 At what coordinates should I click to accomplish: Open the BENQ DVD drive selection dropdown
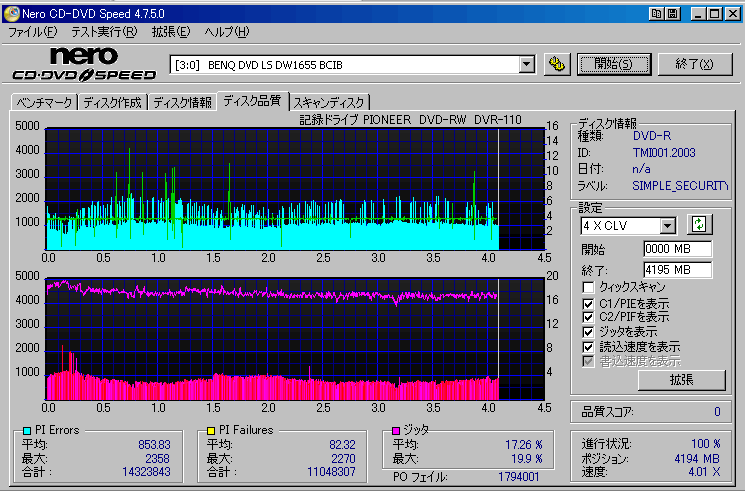pos(526,64)
